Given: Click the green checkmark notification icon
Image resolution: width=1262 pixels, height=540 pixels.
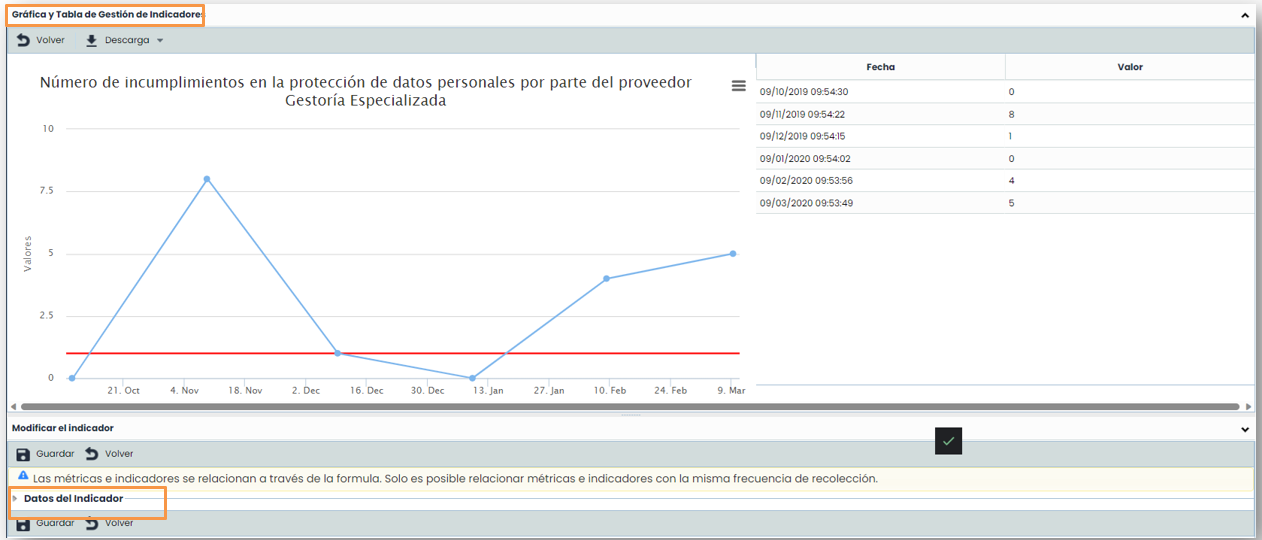Looking at the screenshot, I should pyautogui.click(x=948, y=441).
